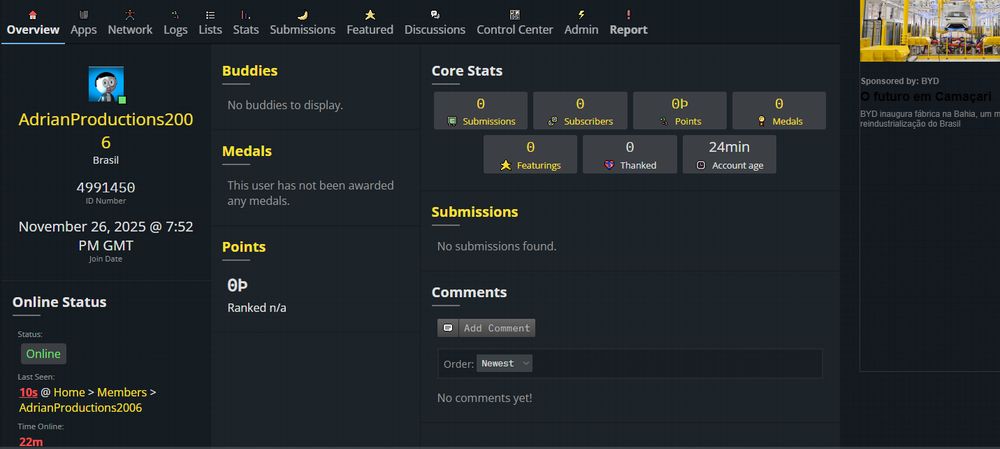Click the Network tab icon

[x=130, y=15]
